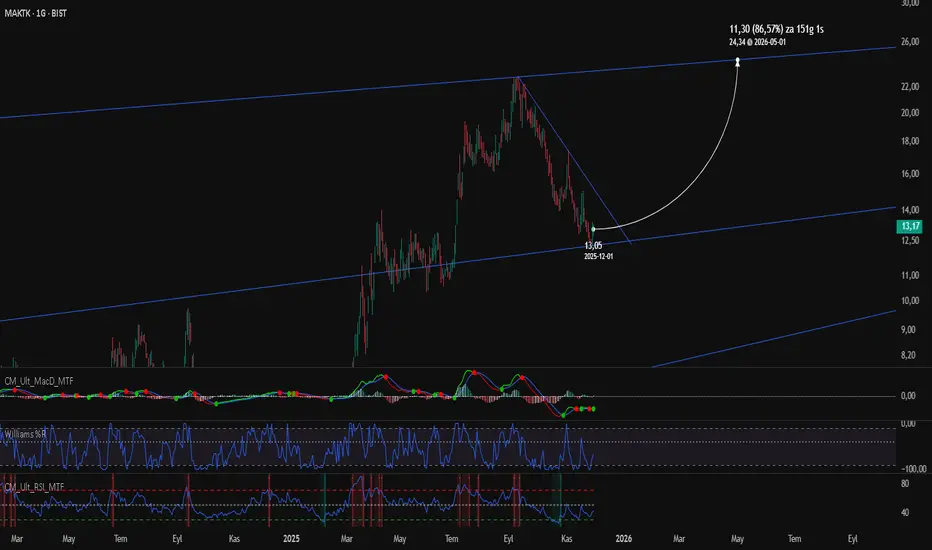Click the 9,00 price axis label

(x=908, y=330)
